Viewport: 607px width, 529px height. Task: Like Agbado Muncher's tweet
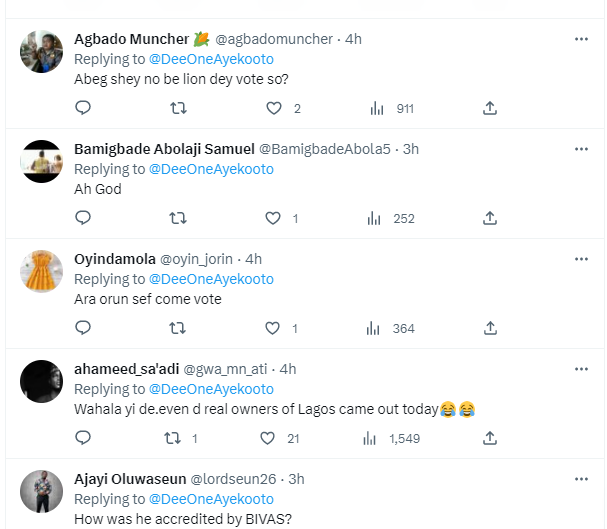(273, 108)
